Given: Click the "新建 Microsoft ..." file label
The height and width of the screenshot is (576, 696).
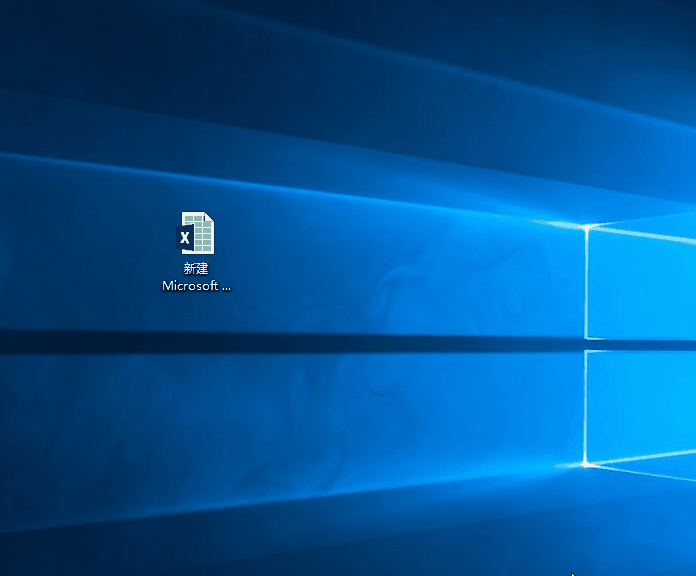Looking at the screenshot, I should tap(196, 277).
